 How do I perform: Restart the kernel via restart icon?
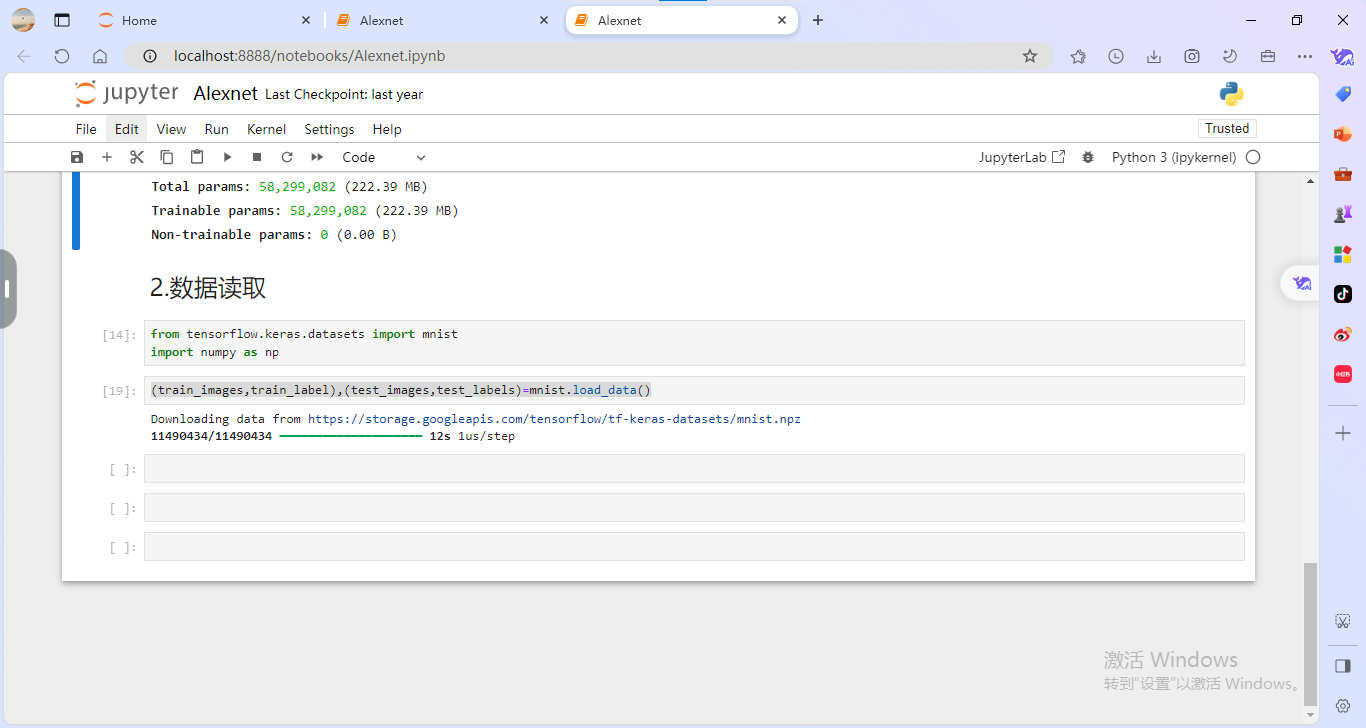287,157
